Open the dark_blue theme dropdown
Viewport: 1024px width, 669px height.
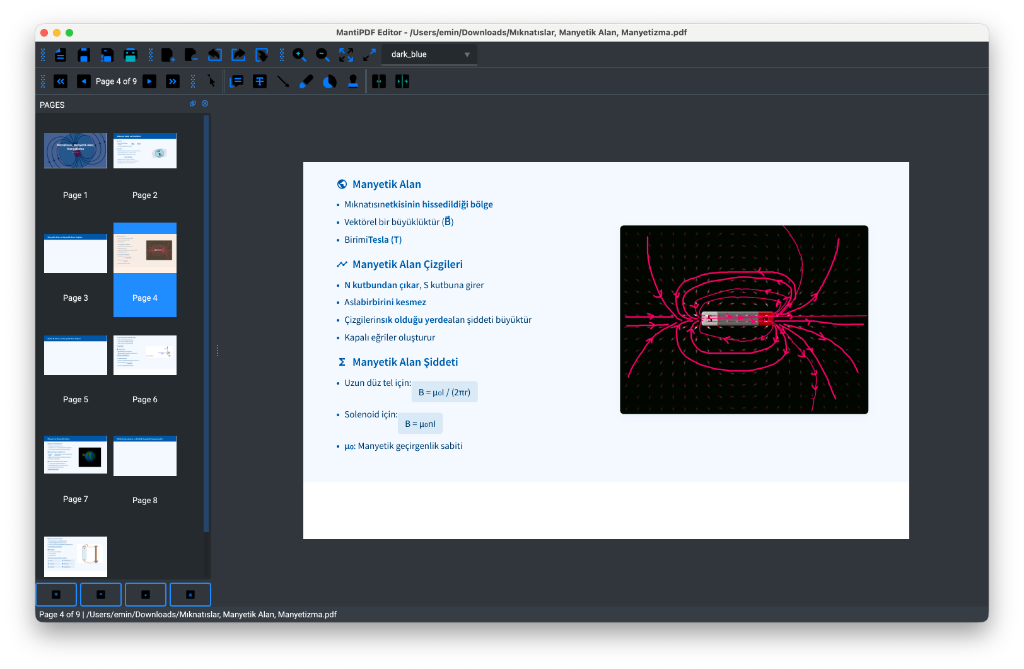[429, 55]
